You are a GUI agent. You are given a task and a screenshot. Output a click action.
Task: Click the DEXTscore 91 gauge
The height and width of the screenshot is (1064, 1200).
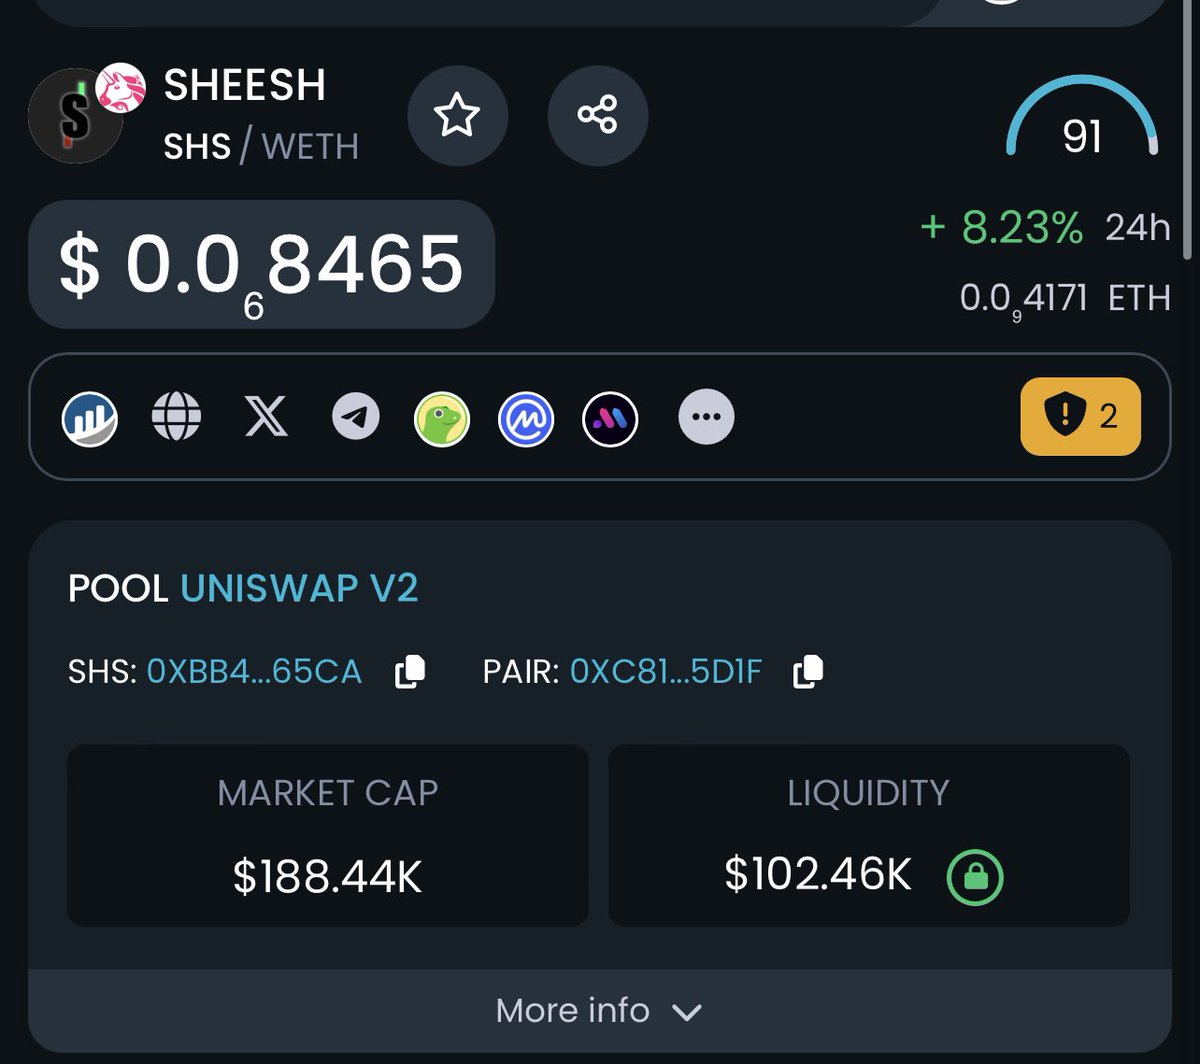click(1082, 116)
